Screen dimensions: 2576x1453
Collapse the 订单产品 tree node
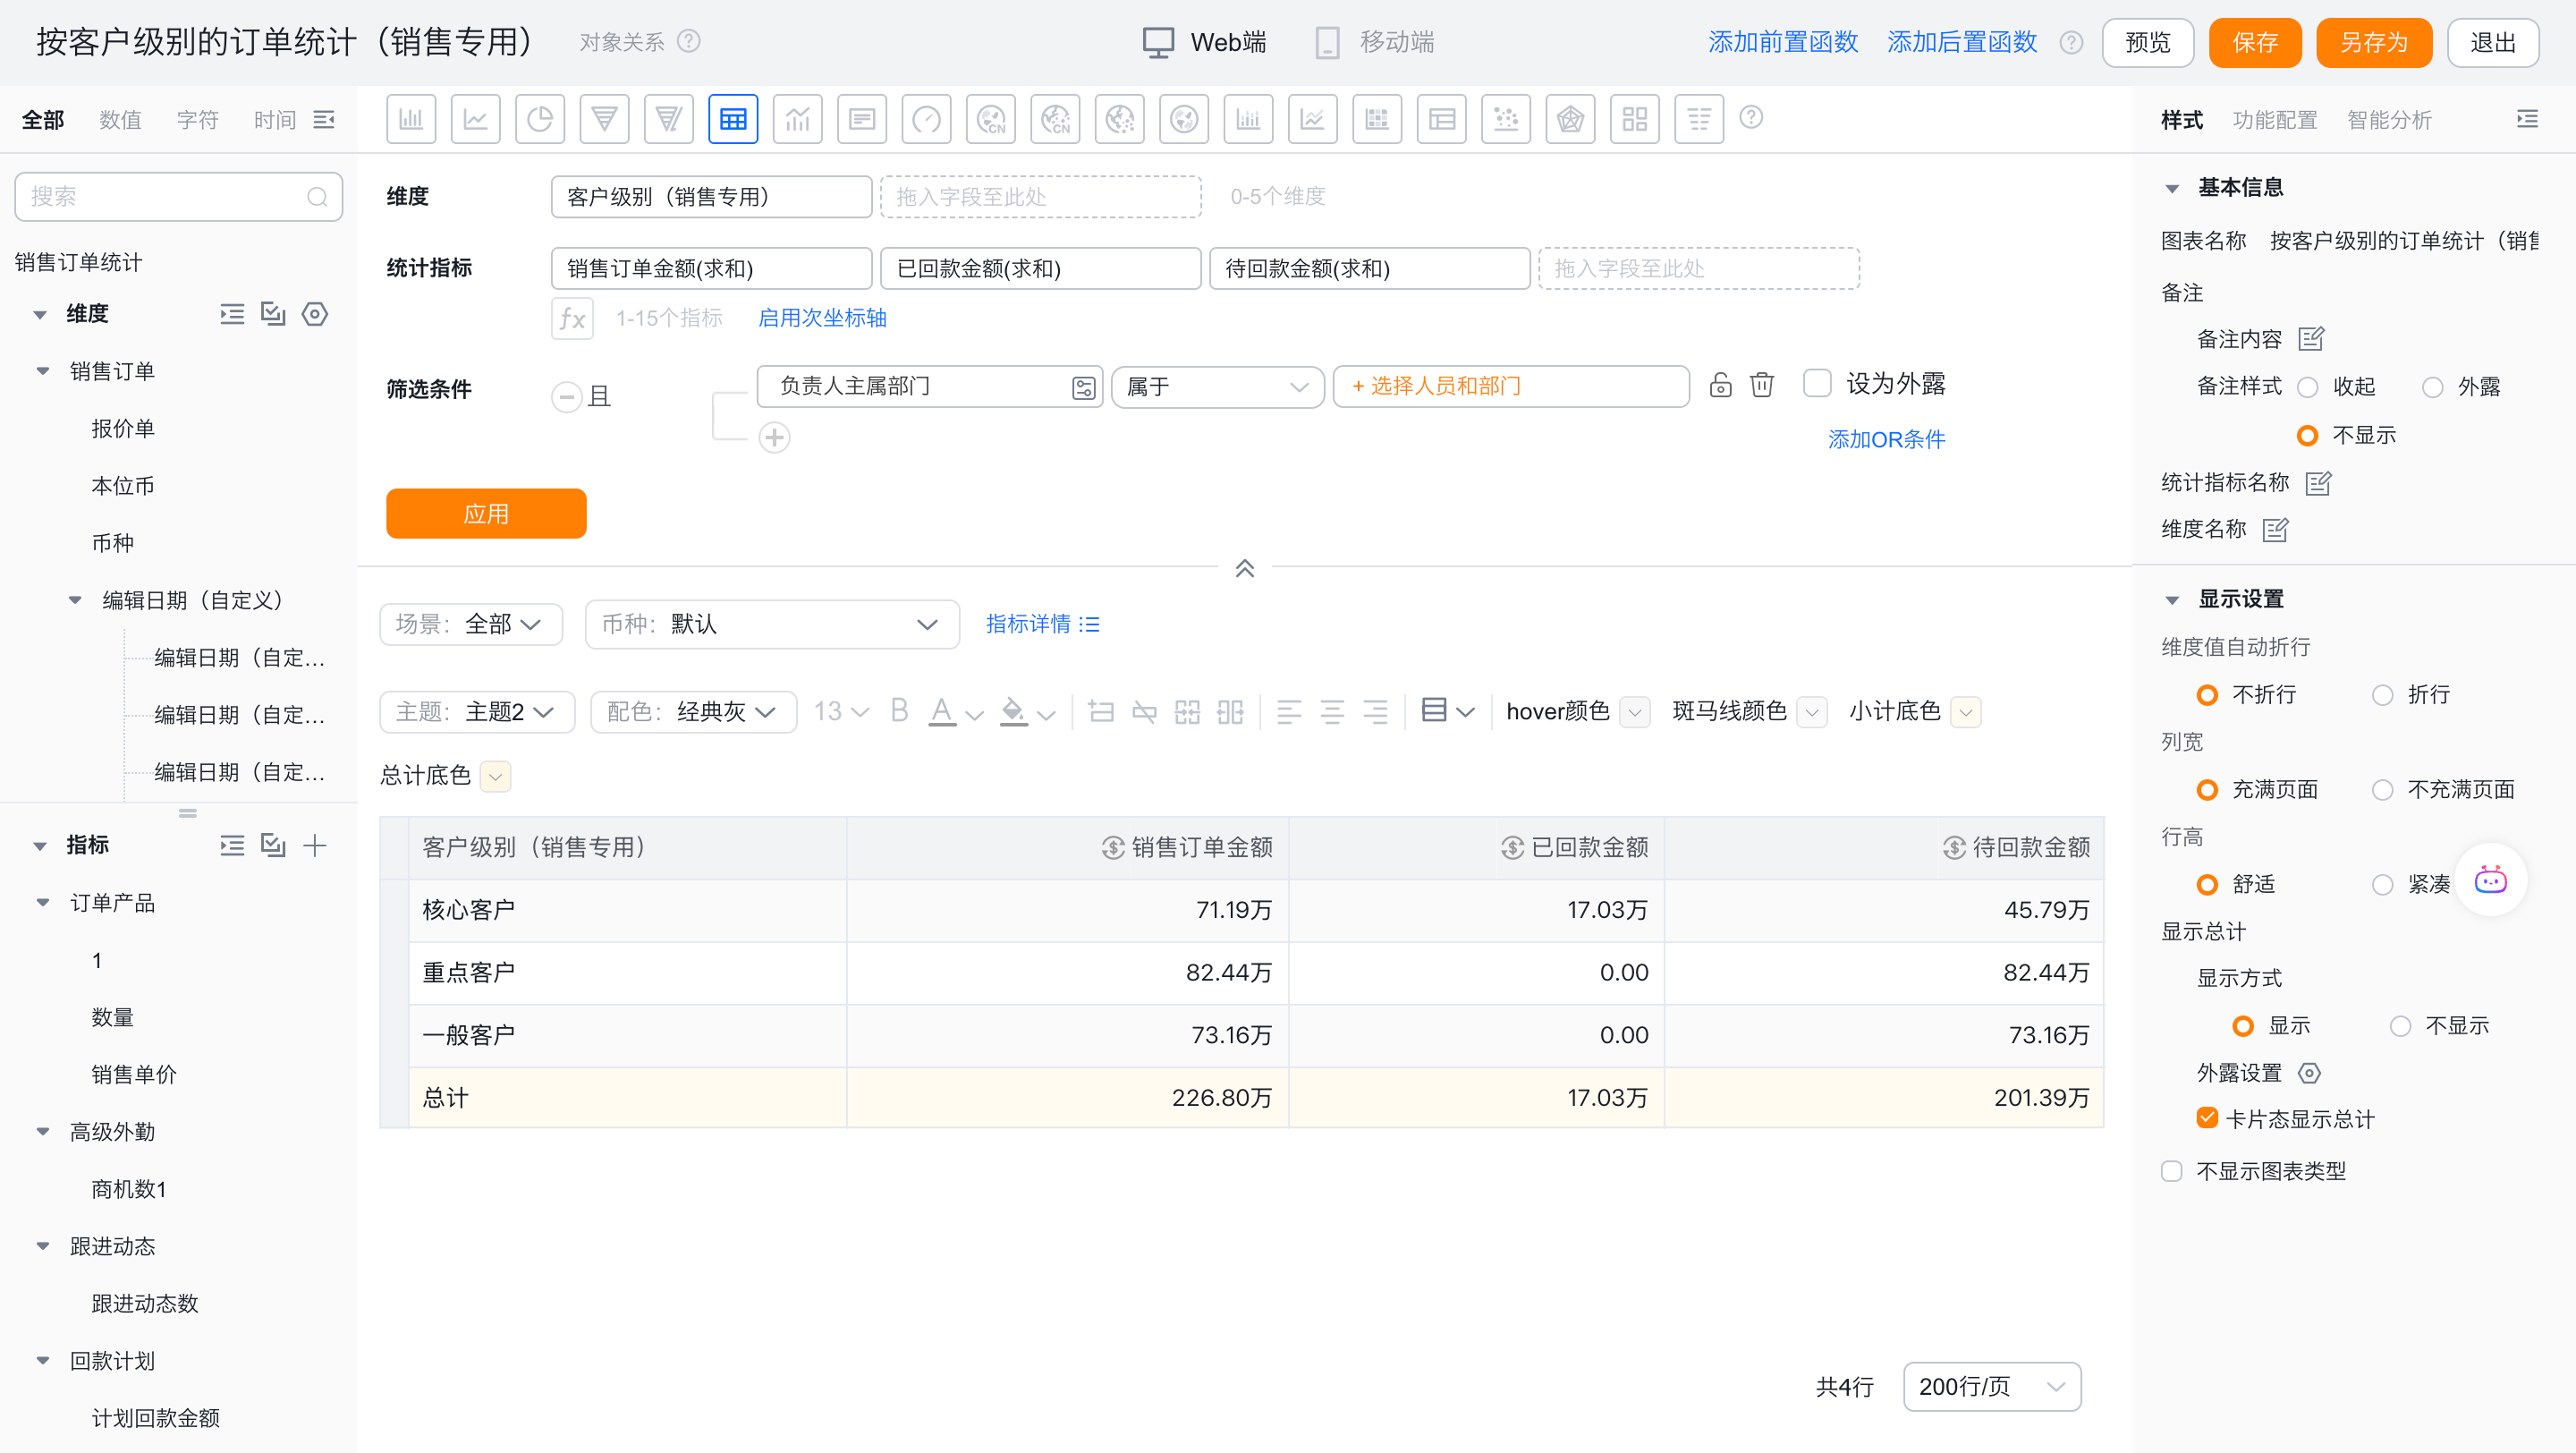43,902
